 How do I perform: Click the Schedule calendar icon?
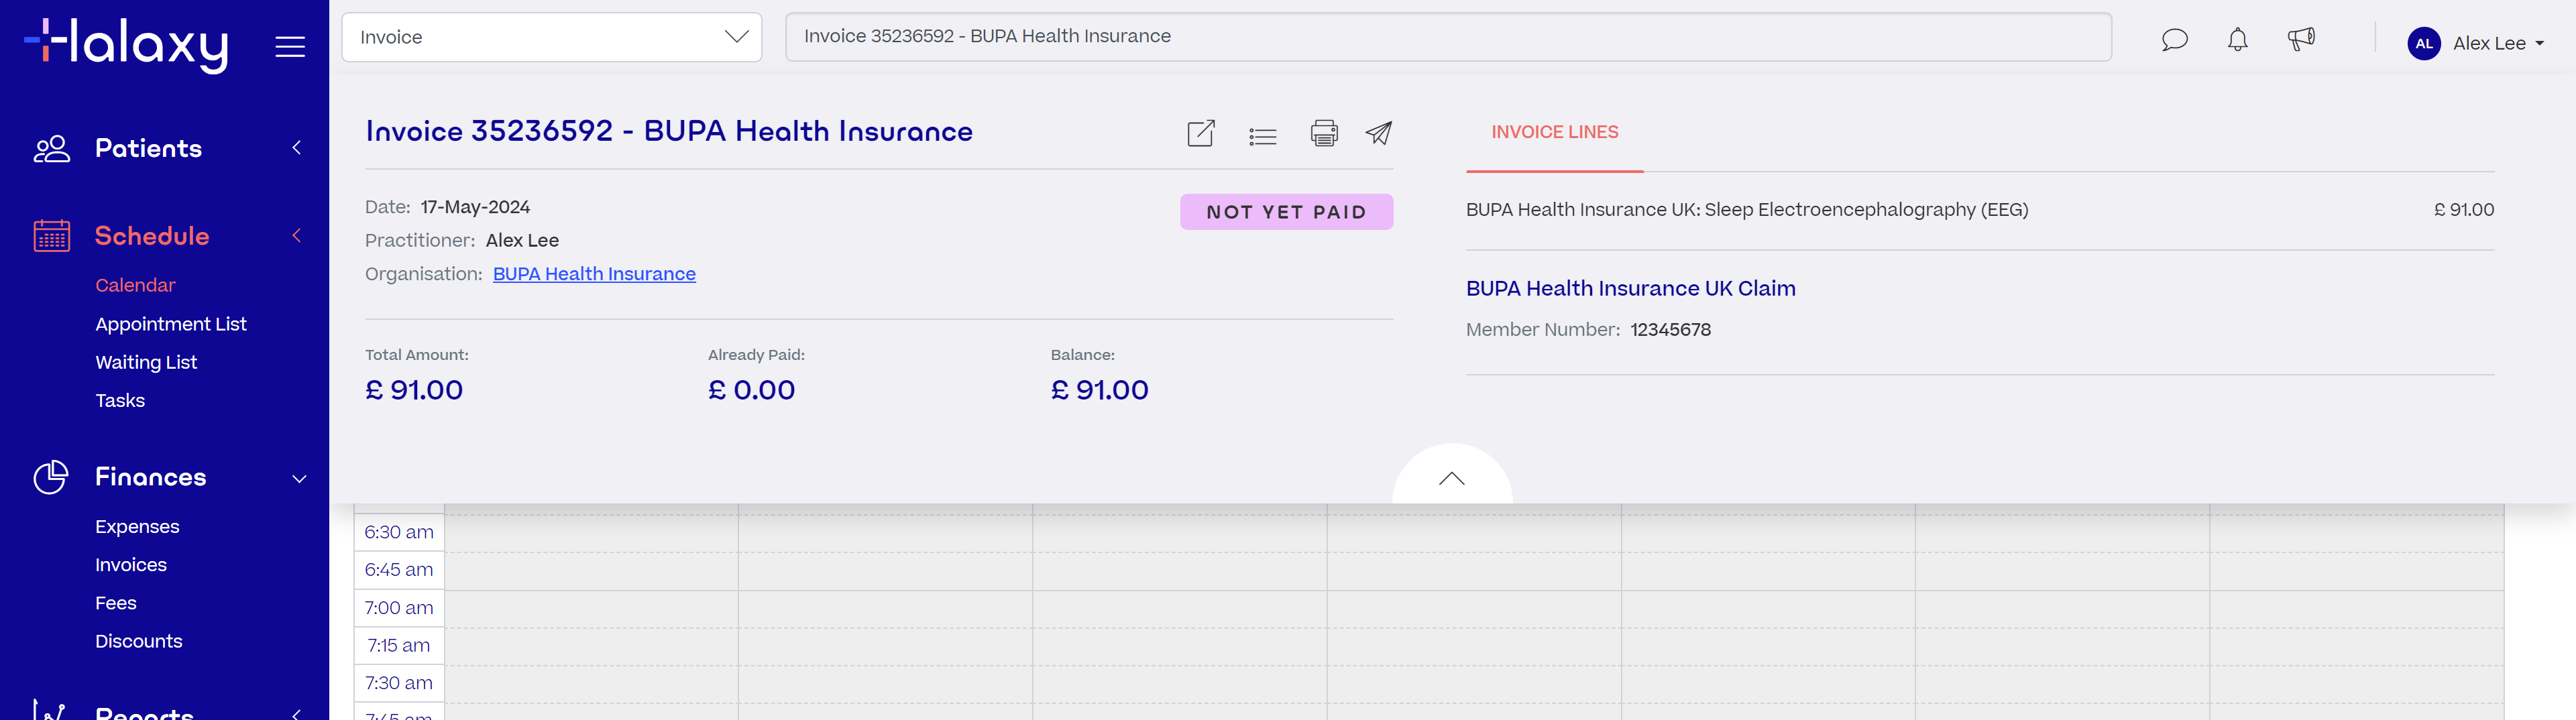pos(52,236)
